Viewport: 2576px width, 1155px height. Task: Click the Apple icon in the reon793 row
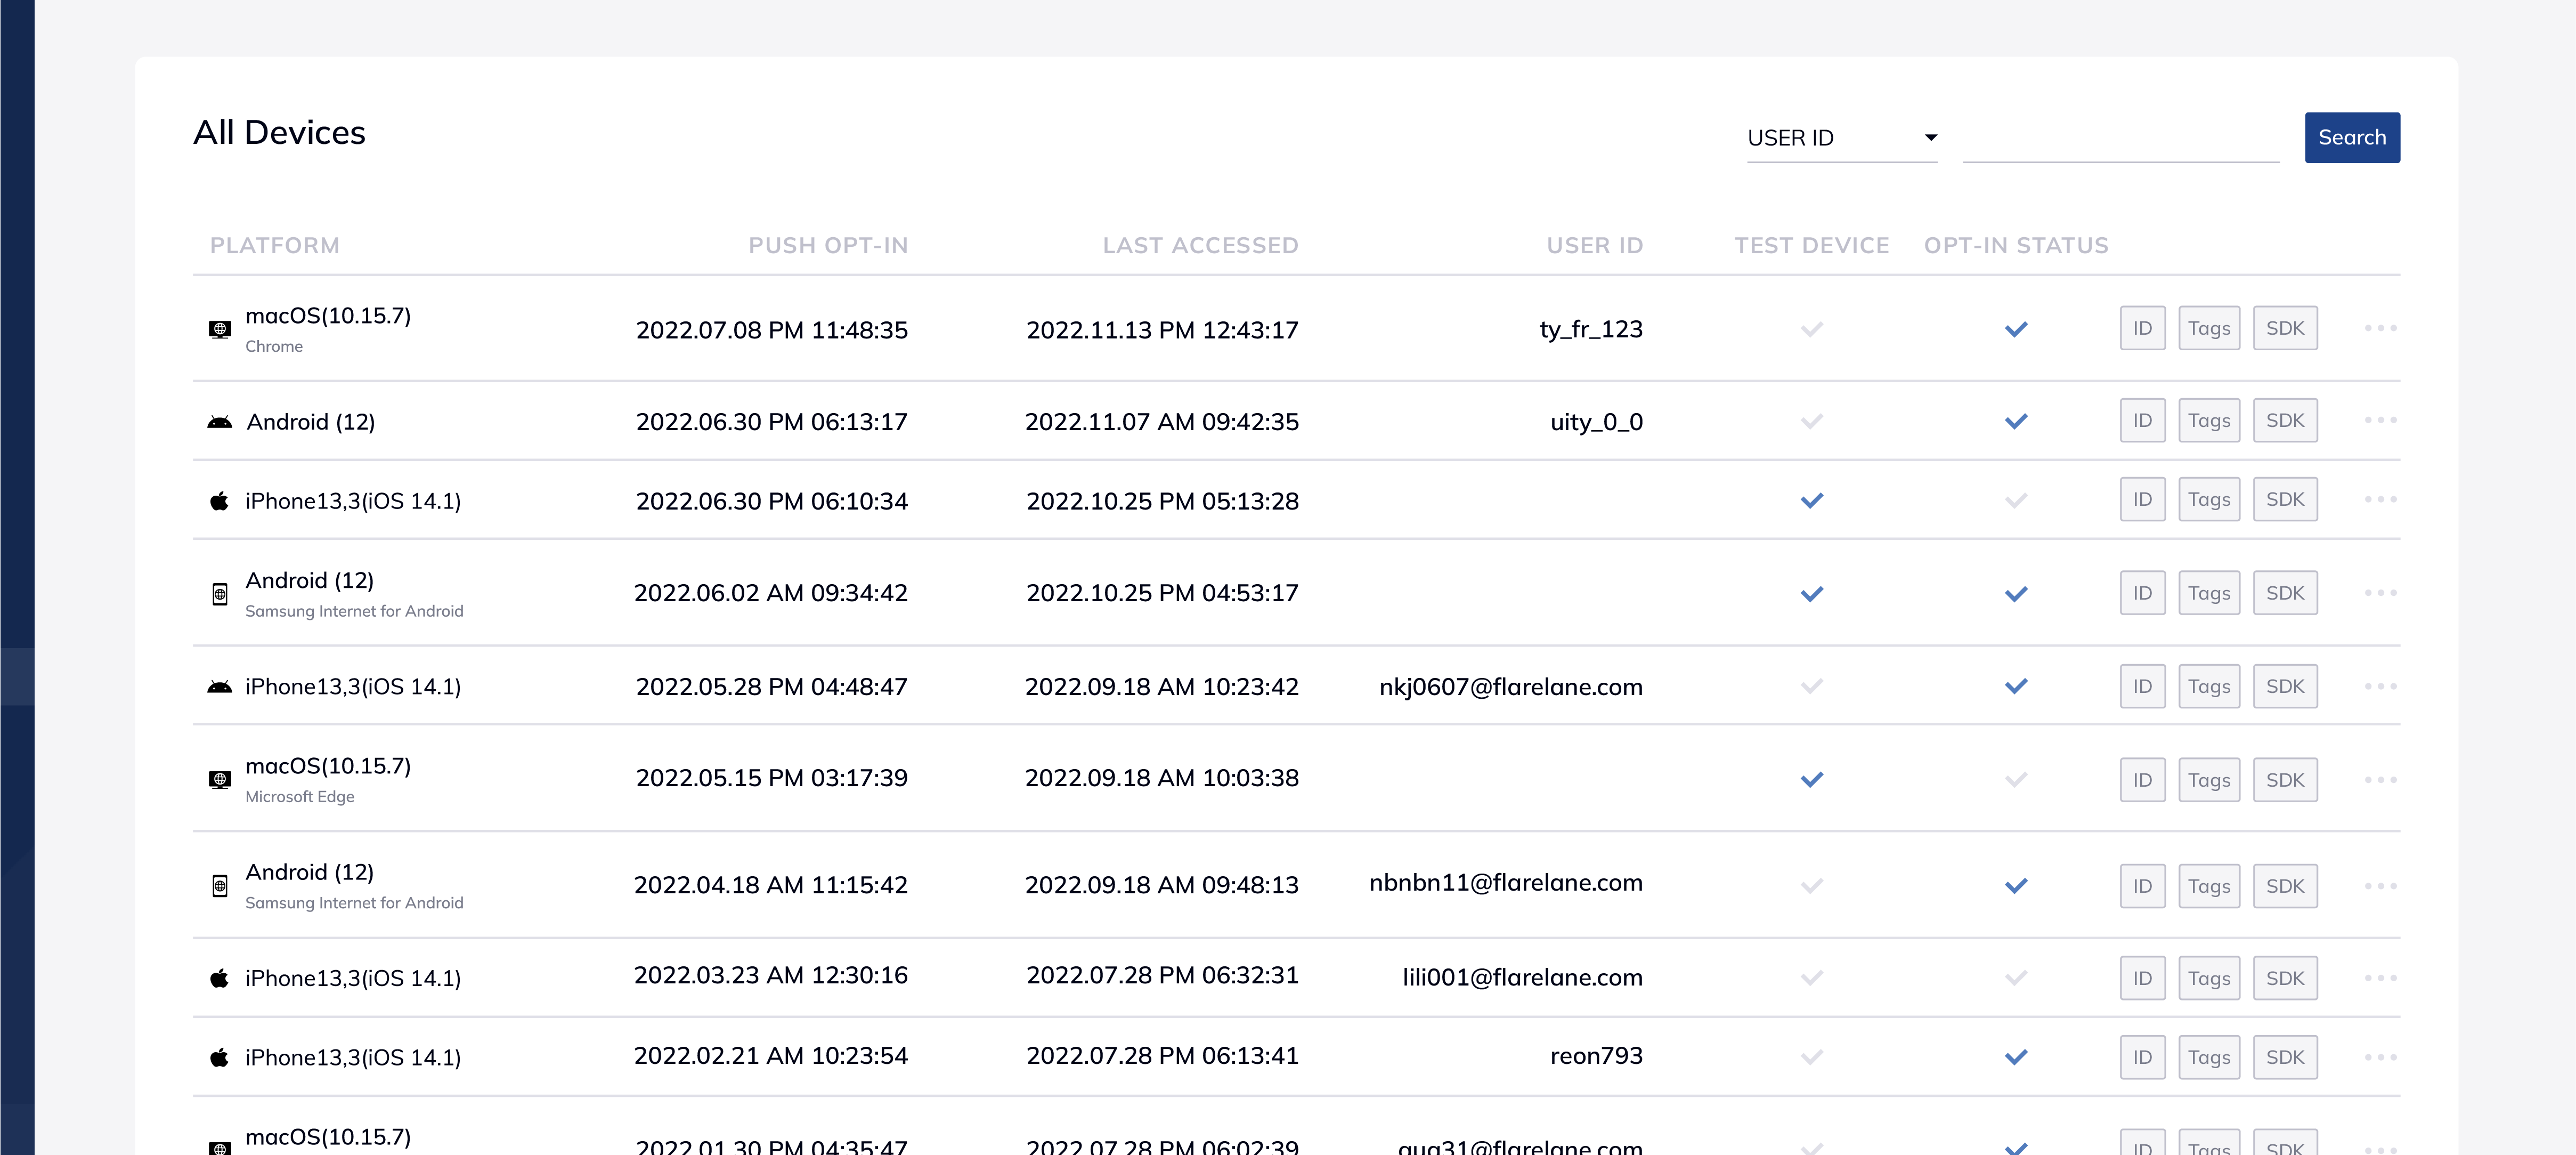click(x=220, y=1057)
